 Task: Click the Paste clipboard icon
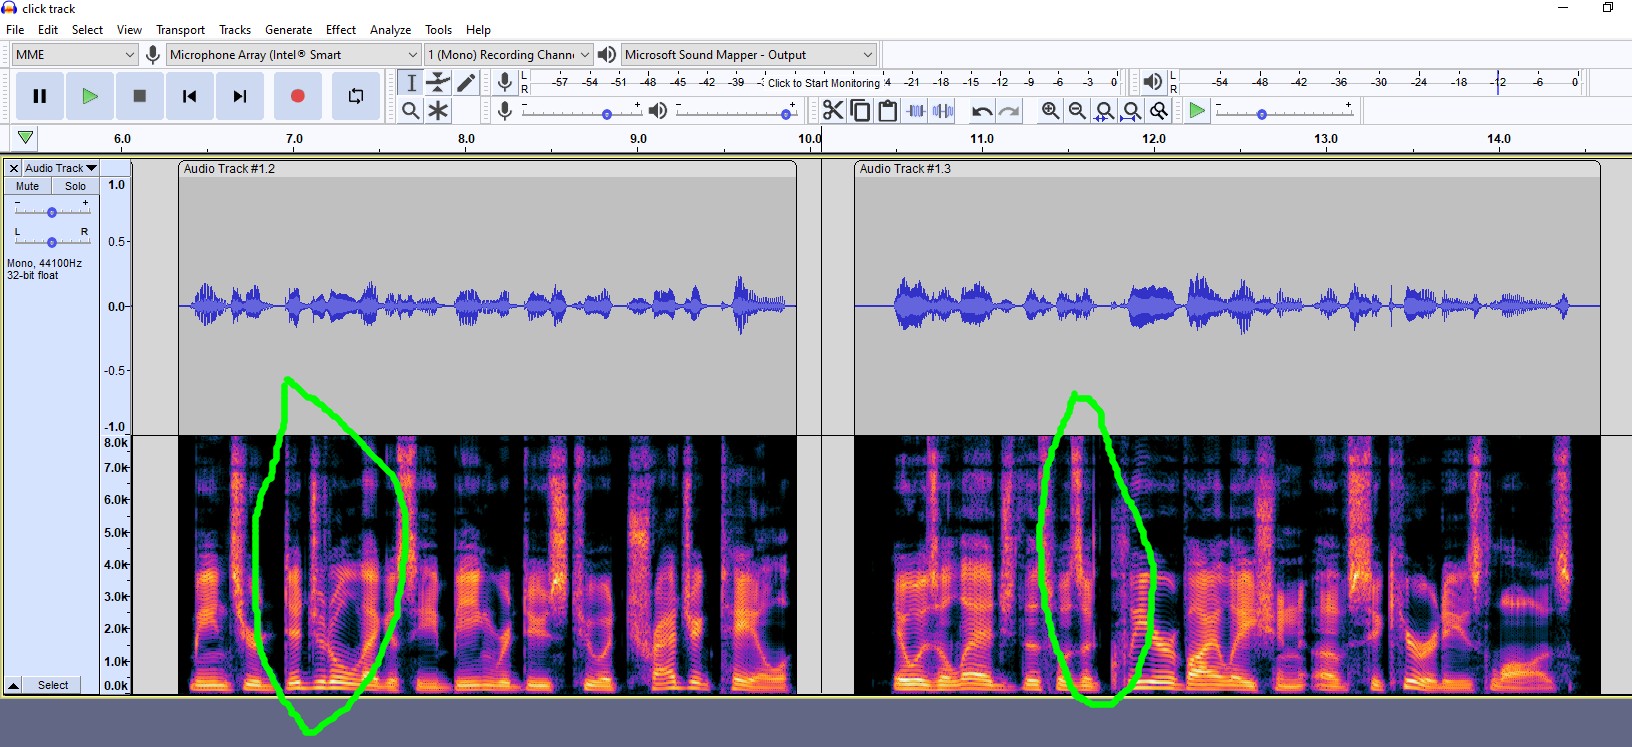click(x=887, y=110)
